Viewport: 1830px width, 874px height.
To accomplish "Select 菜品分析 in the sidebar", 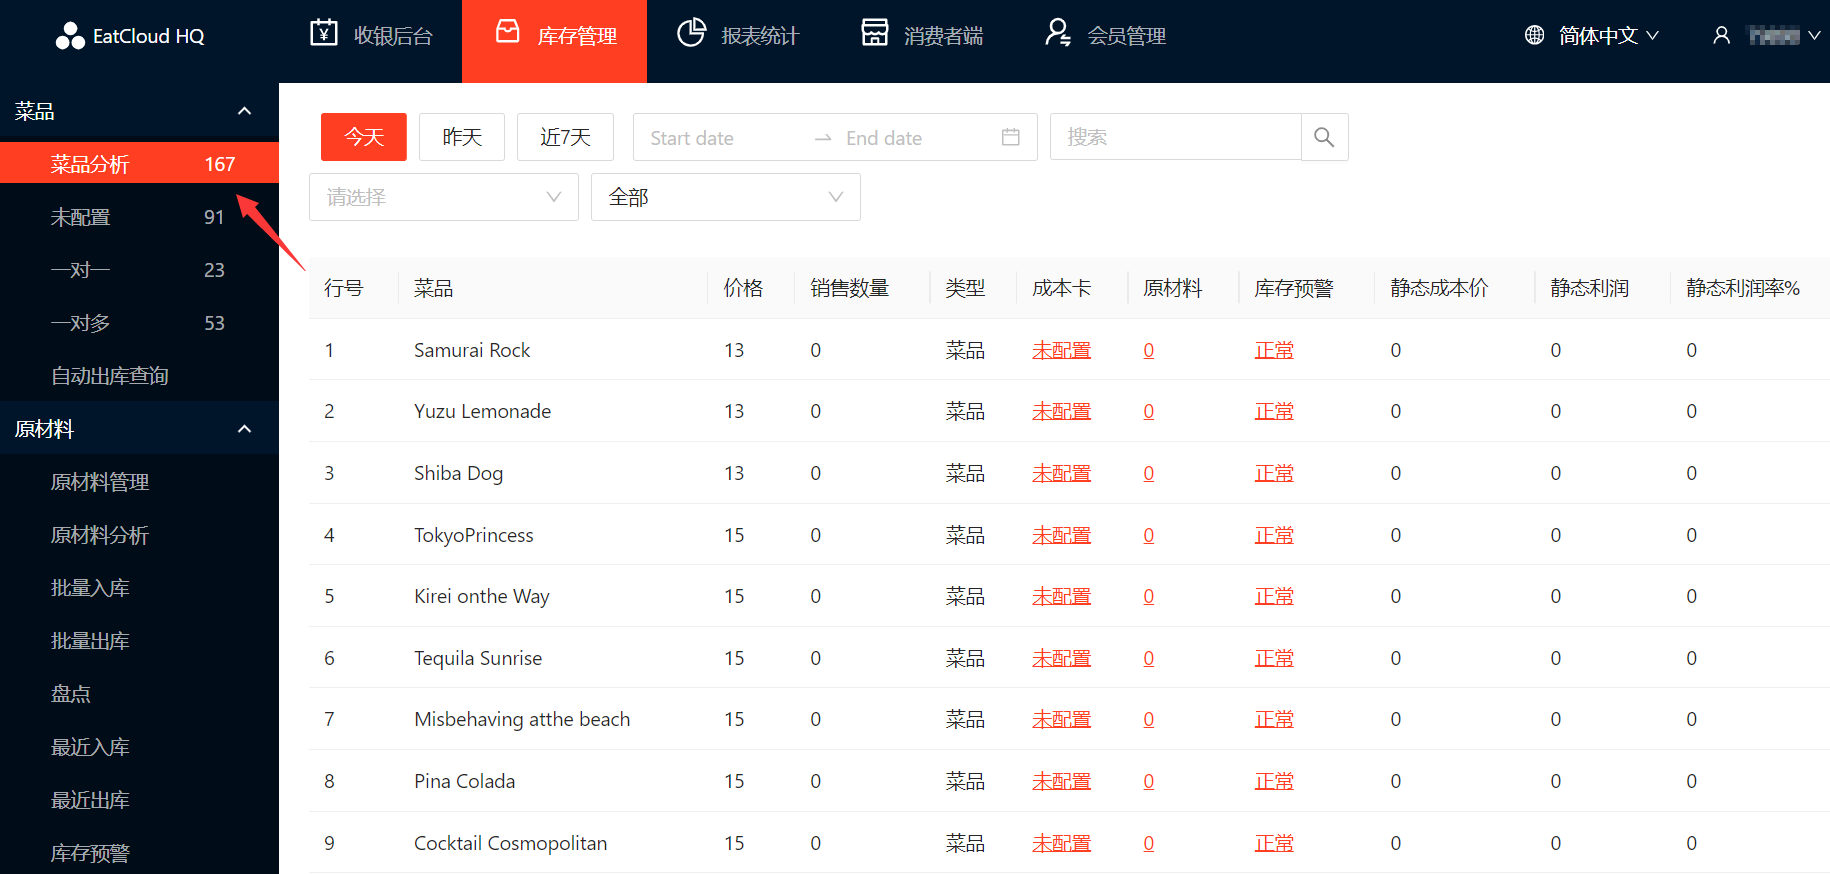I will (x=139, y=164).
